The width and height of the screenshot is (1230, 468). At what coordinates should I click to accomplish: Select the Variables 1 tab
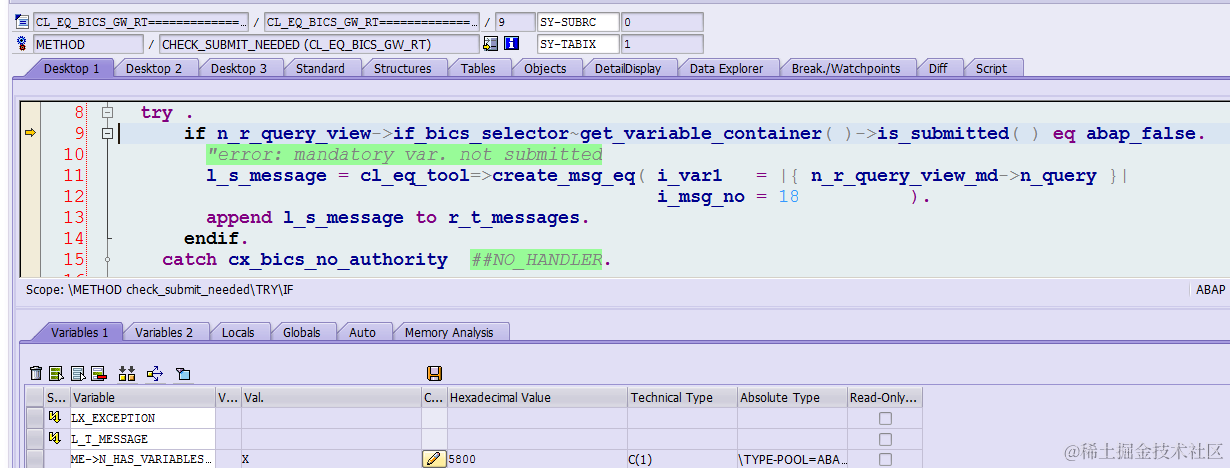[x=80, y=332]
